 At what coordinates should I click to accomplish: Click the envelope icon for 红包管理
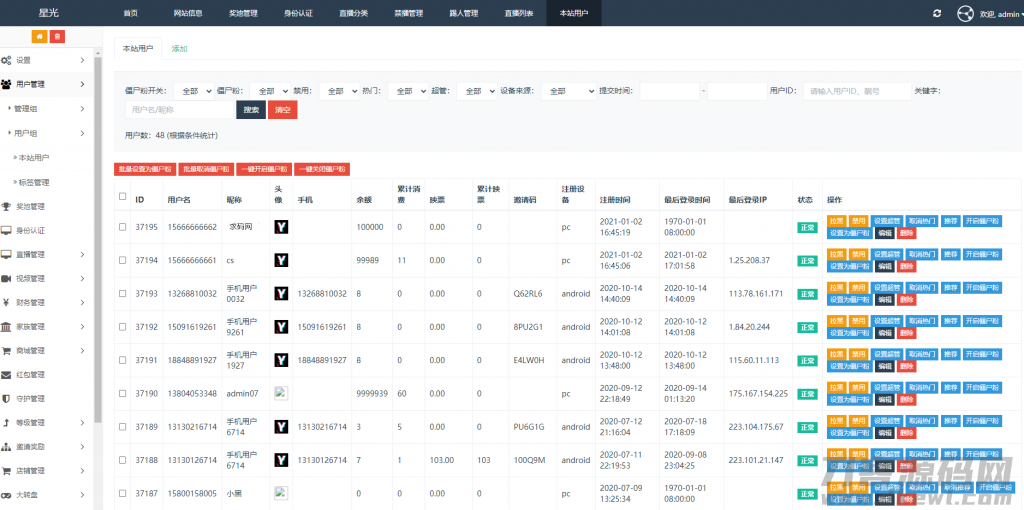7,374
